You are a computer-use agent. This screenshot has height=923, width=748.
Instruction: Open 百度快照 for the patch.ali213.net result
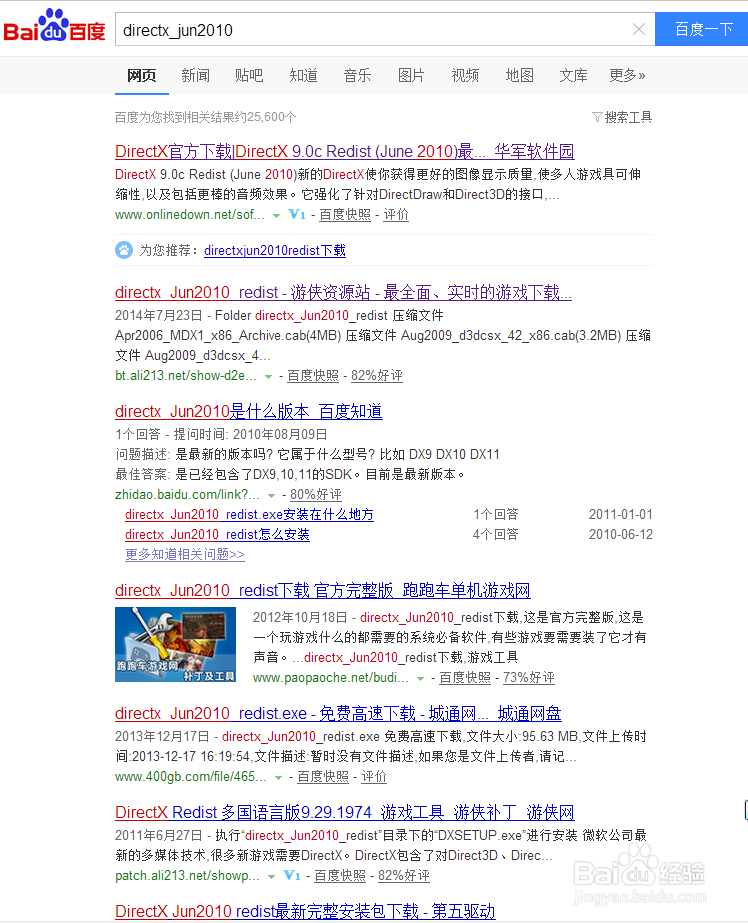pos(340,876)
